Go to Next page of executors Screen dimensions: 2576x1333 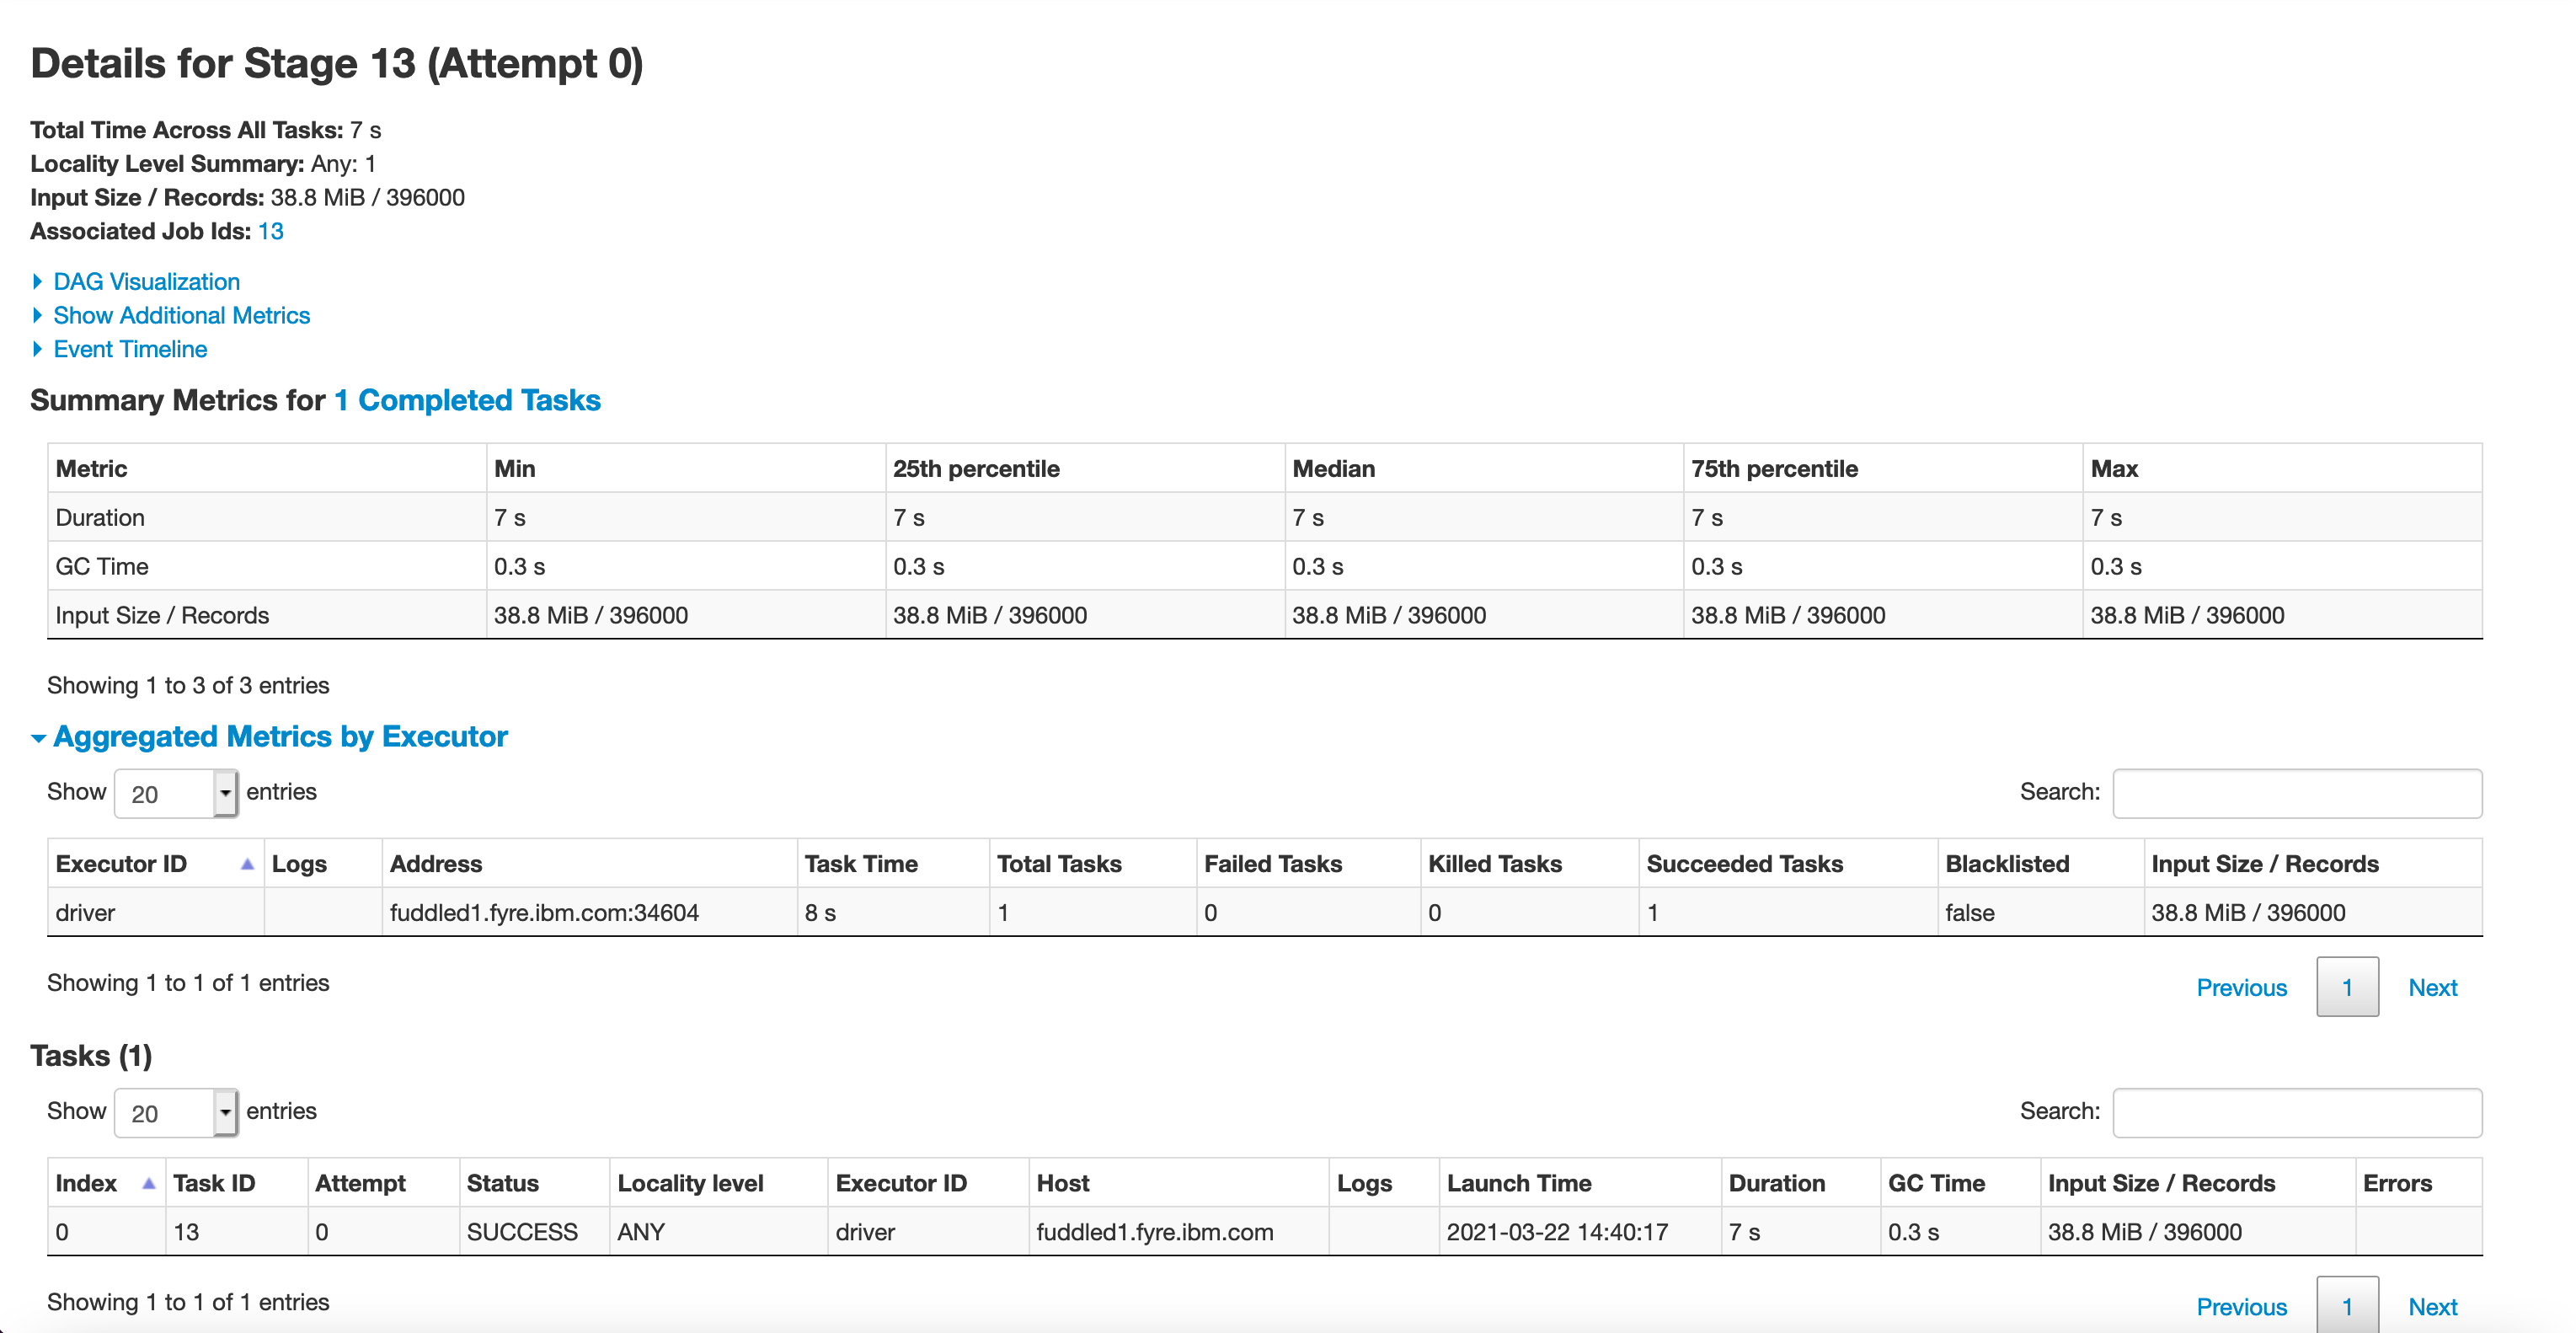click(2432, 988)
